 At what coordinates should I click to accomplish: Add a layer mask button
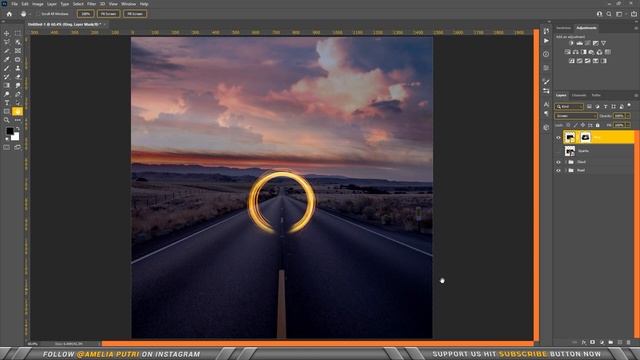coord(593,342)
